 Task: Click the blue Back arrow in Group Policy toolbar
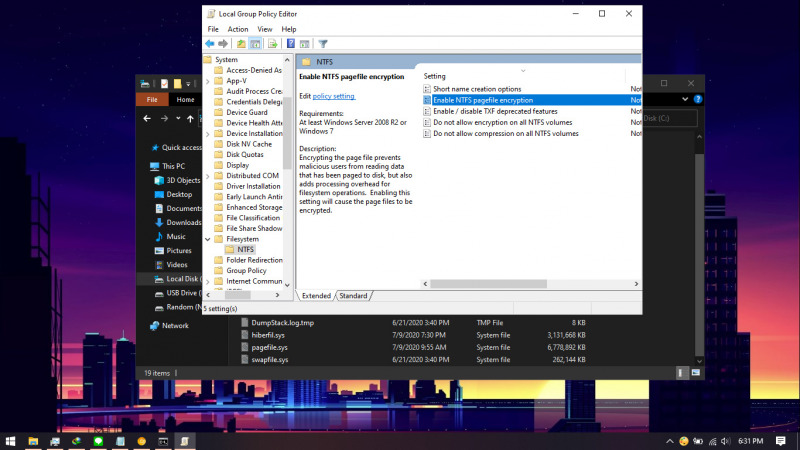(x=210, y=44)
